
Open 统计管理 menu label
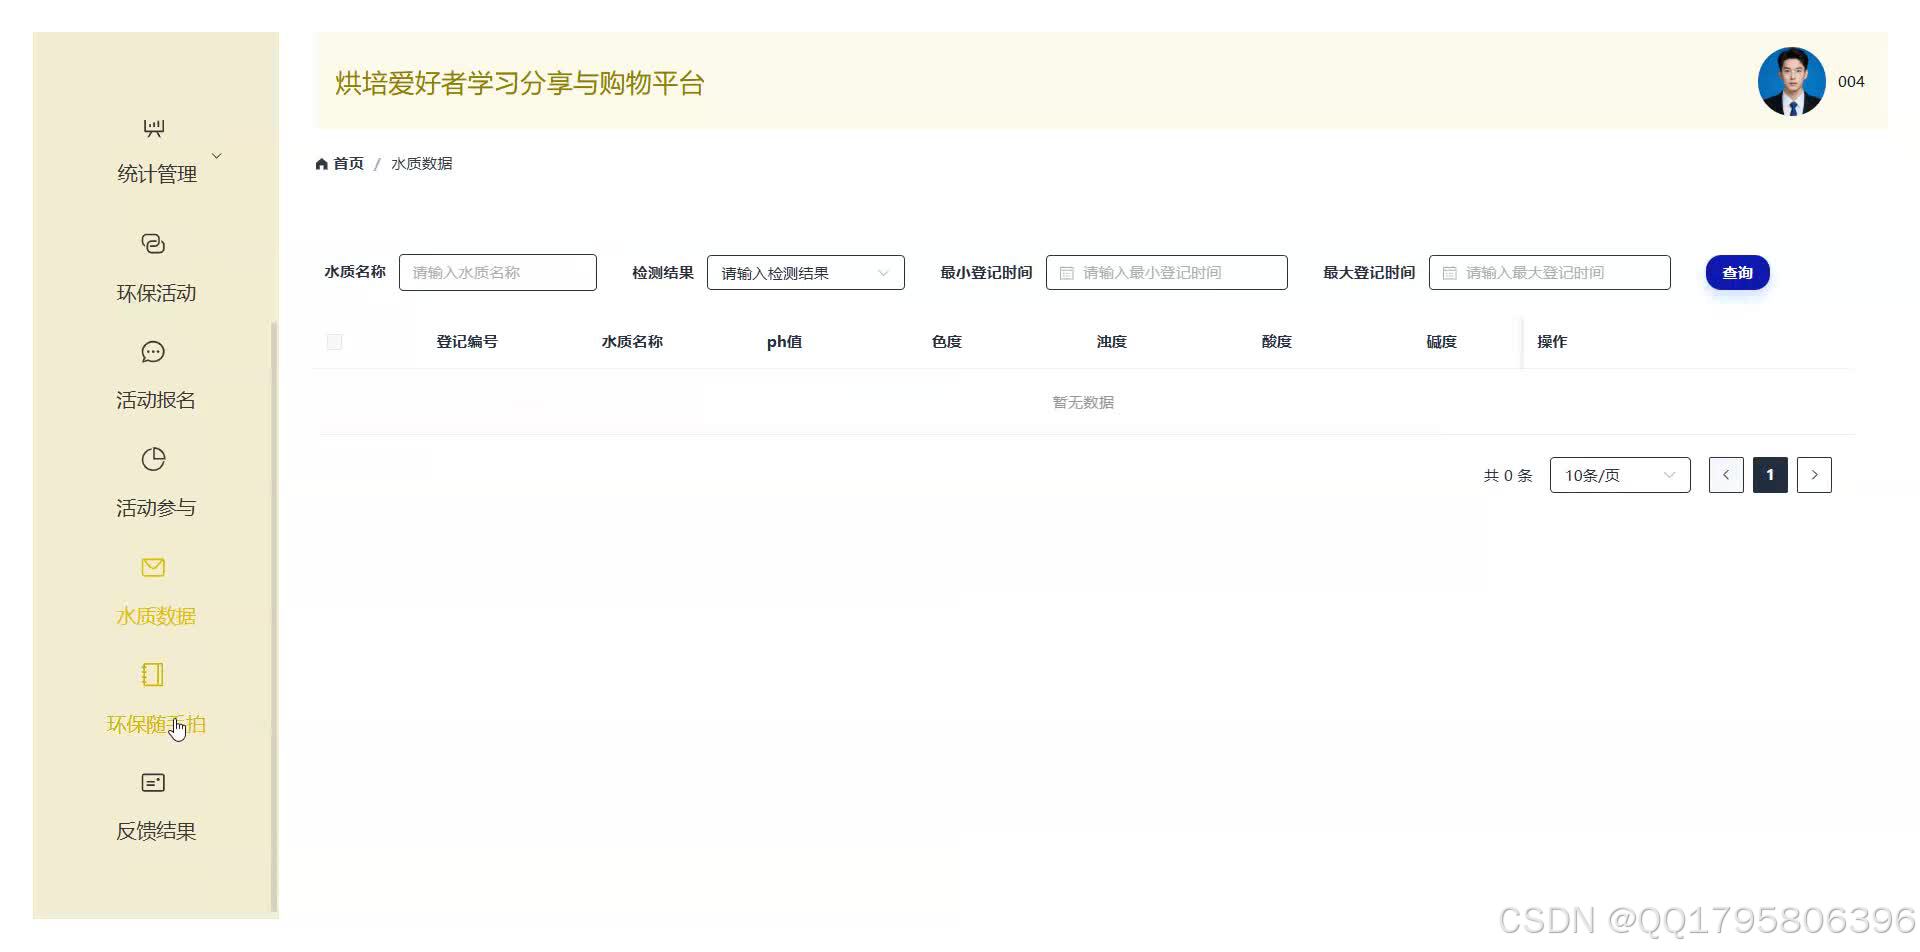tap(157, 174)
